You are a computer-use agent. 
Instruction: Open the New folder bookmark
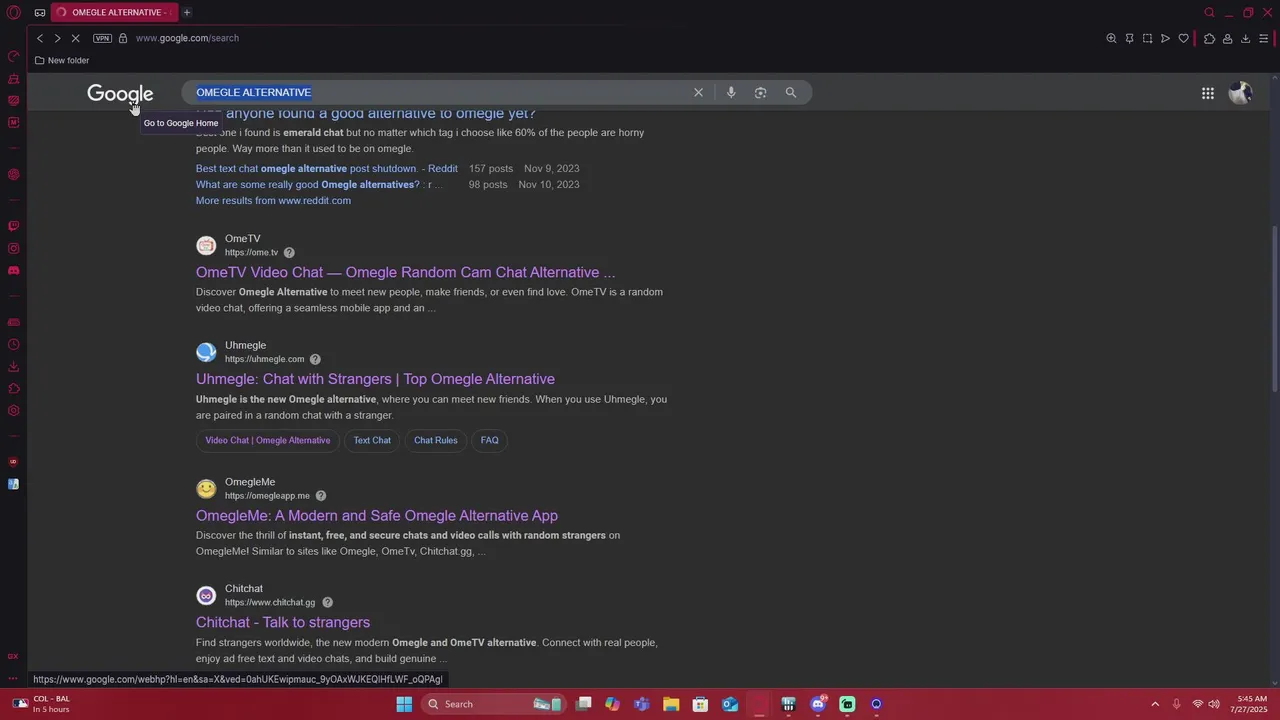(x=62, y=60)
